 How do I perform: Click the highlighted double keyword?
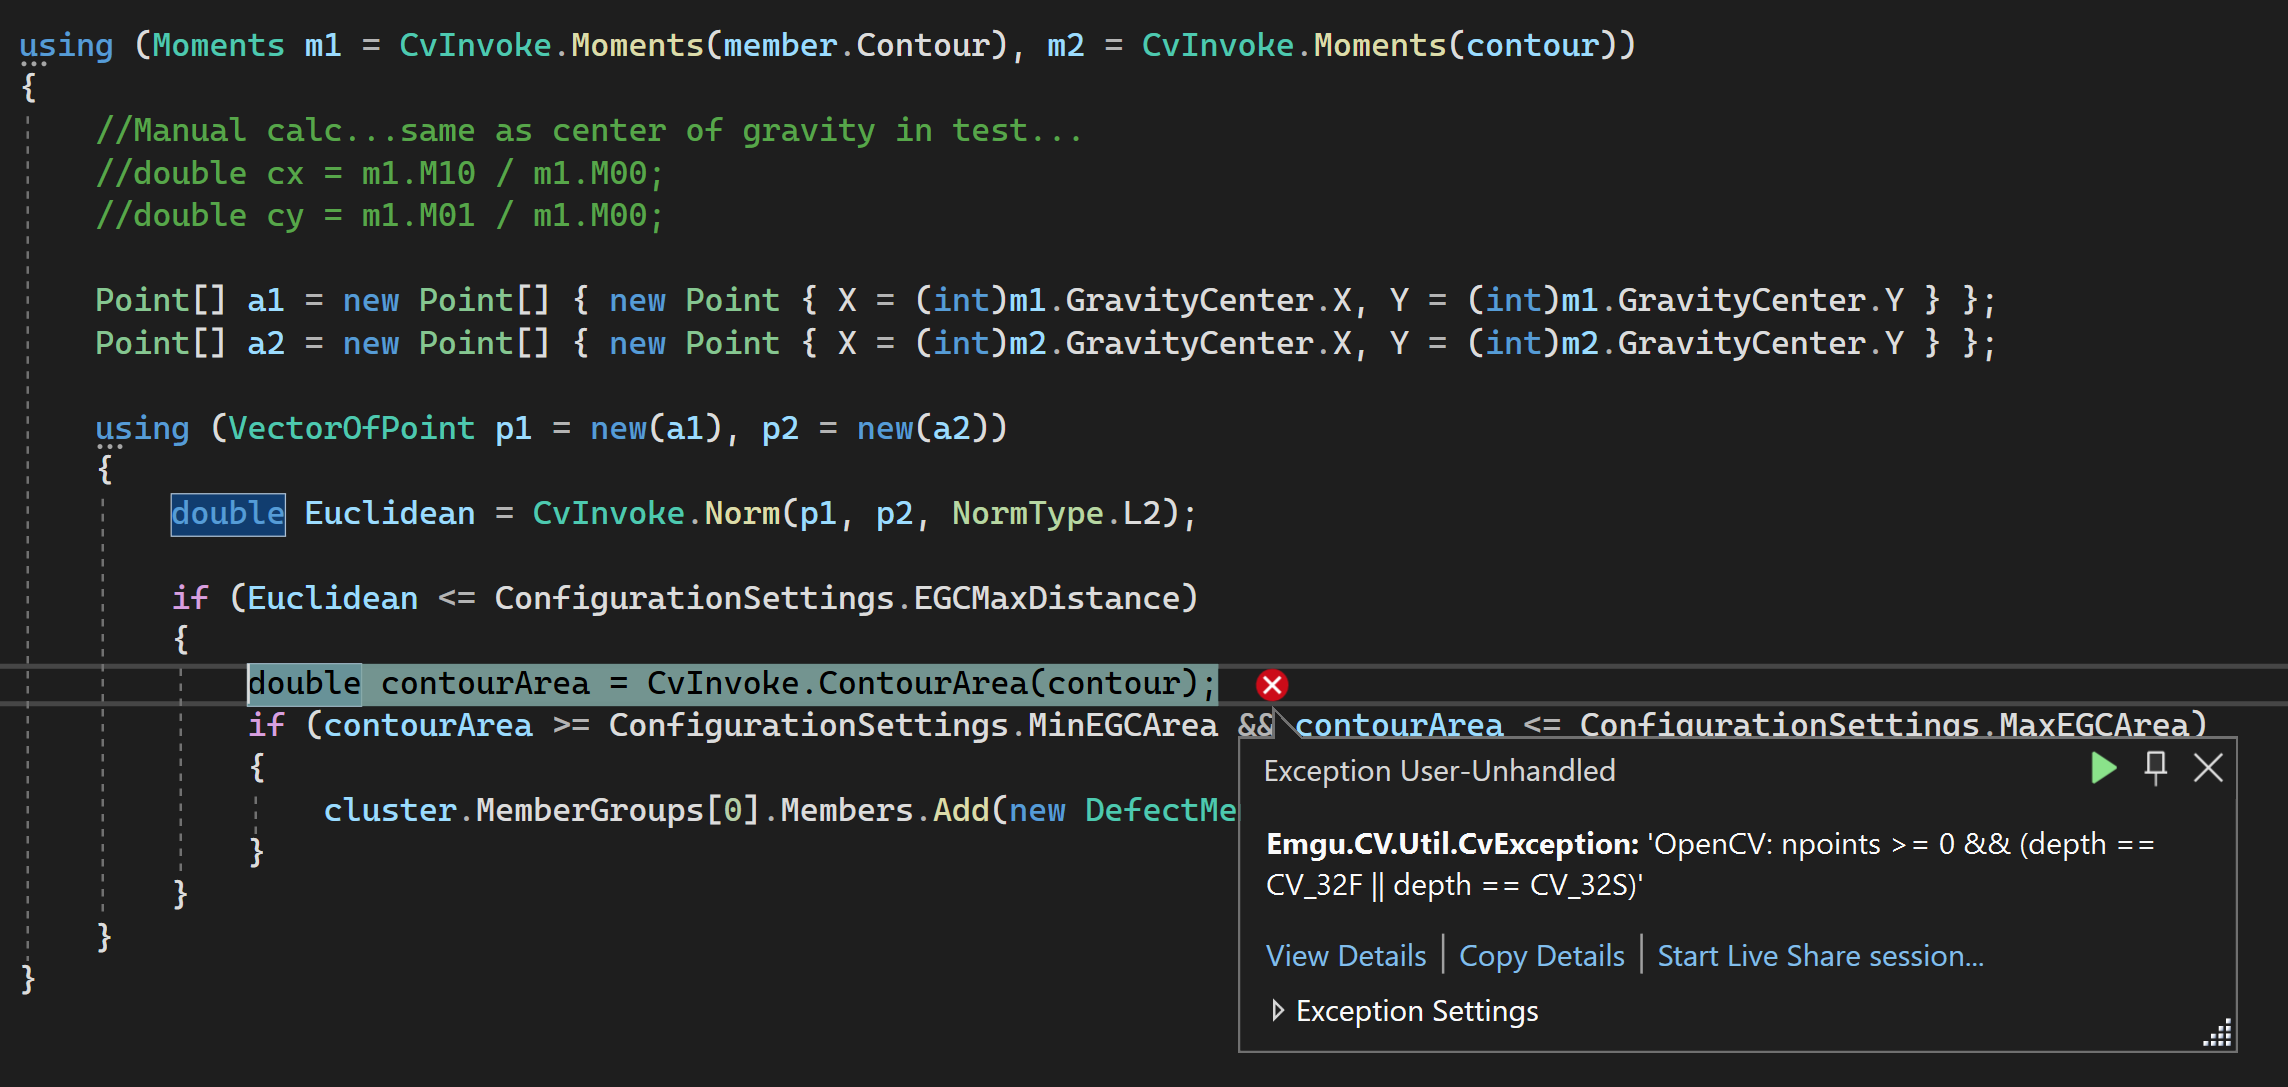click(x=228, y=513)
